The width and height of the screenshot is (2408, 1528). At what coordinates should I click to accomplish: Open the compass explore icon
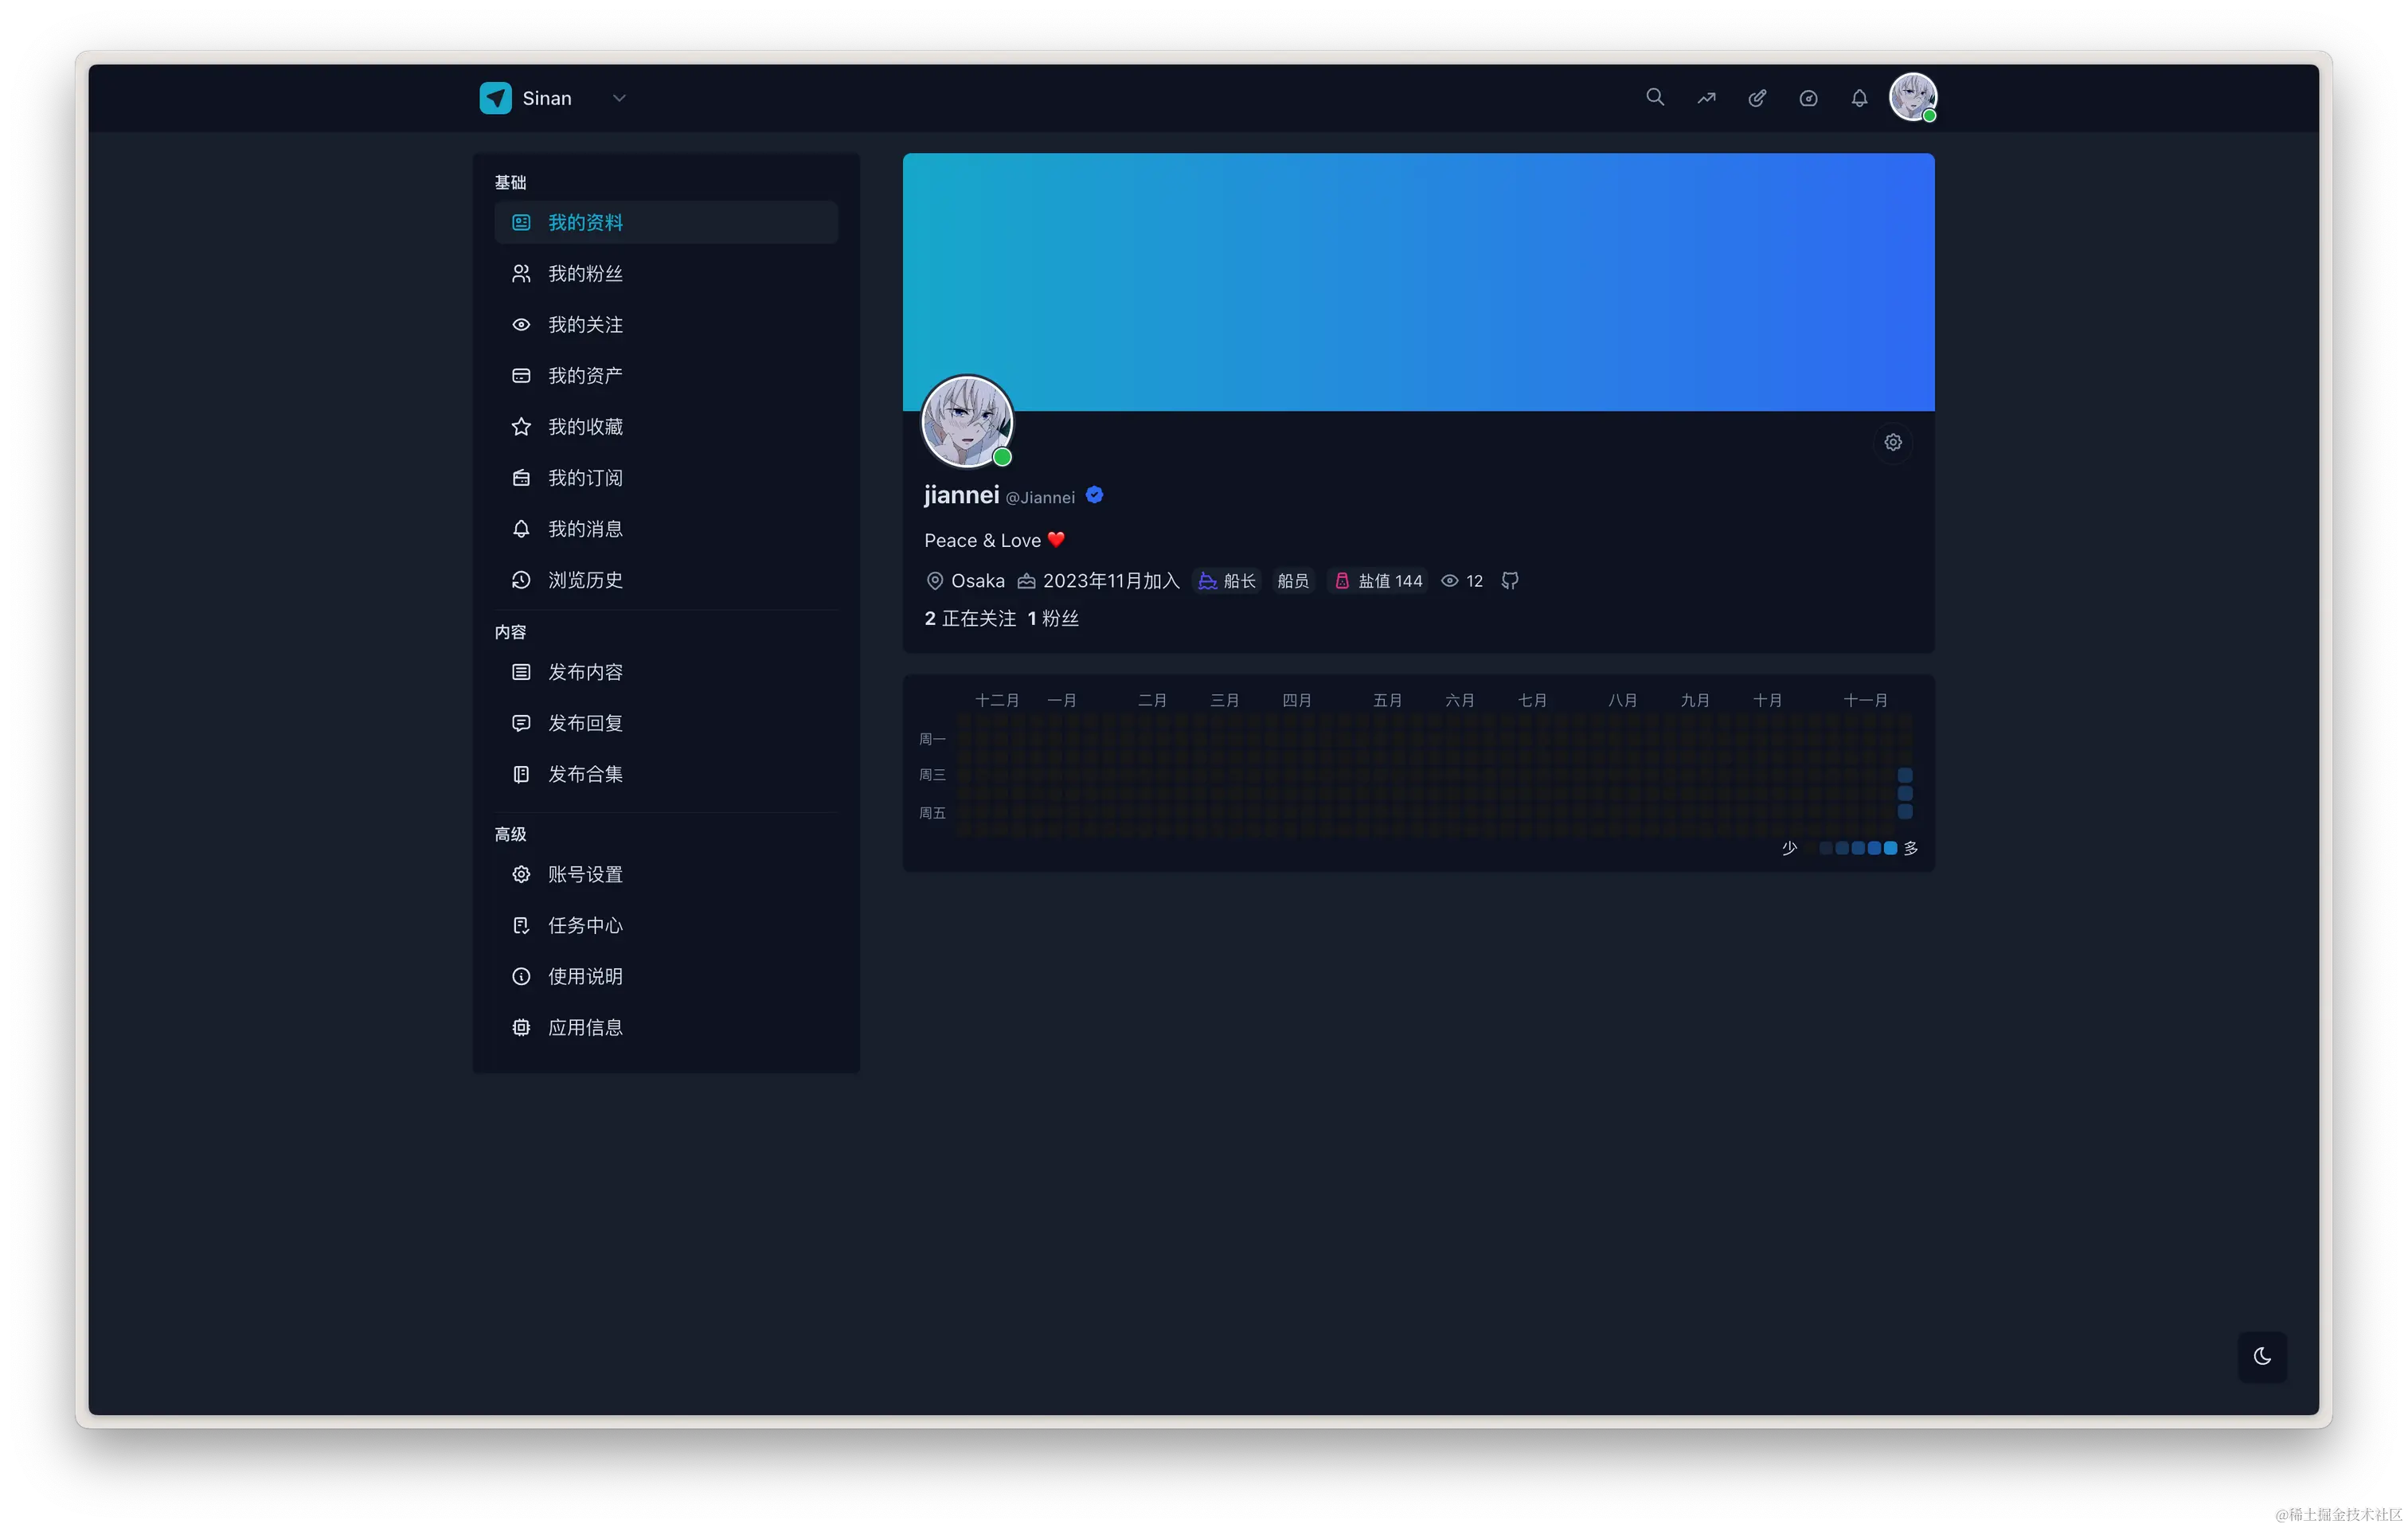click(x=1808, y=98)
